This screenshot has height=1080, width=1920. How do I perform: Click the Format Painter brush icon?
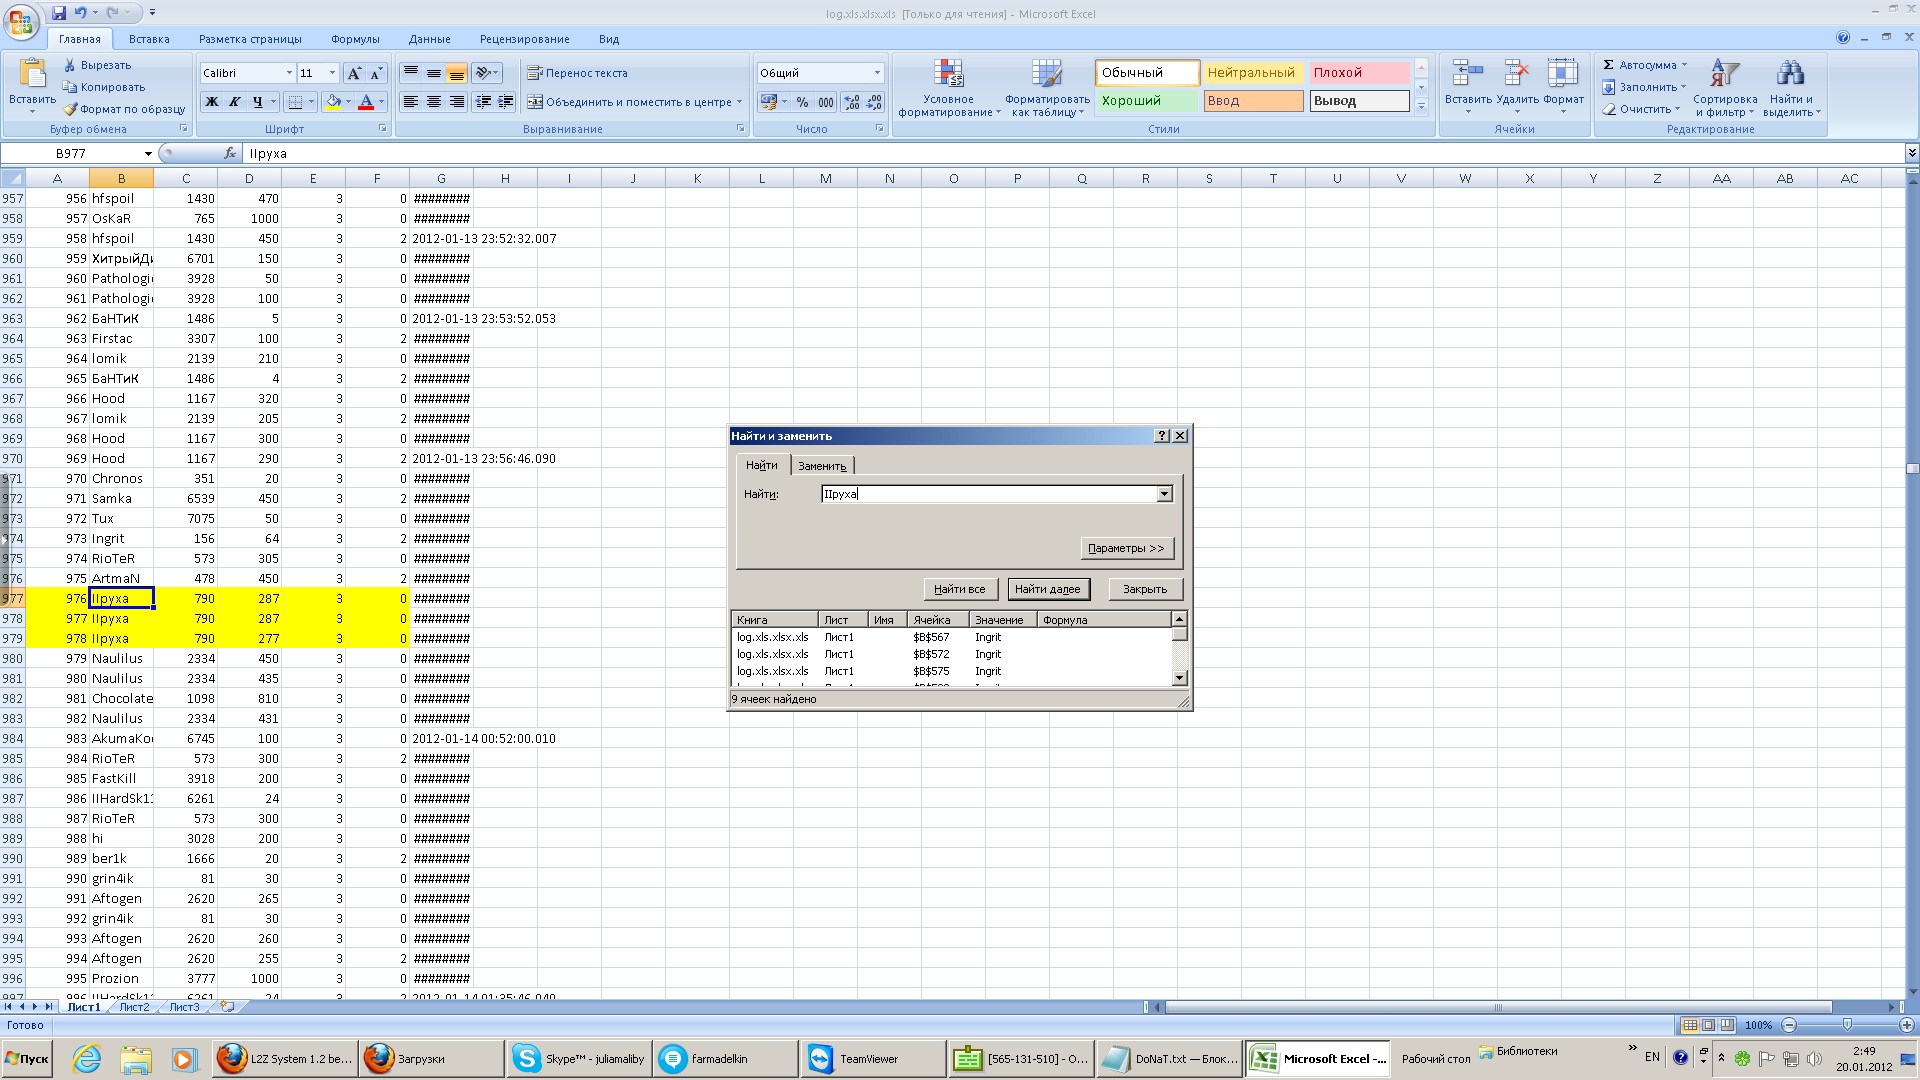(70, 109)
